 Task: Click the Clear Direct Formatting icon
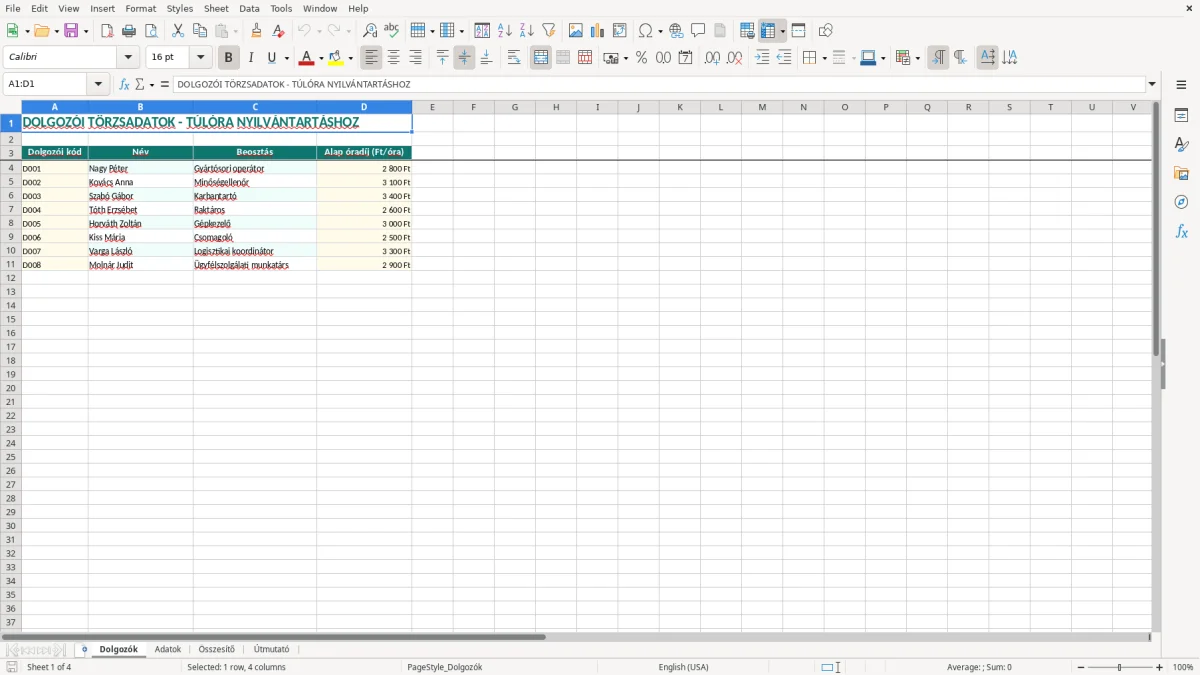click(279, 31)
